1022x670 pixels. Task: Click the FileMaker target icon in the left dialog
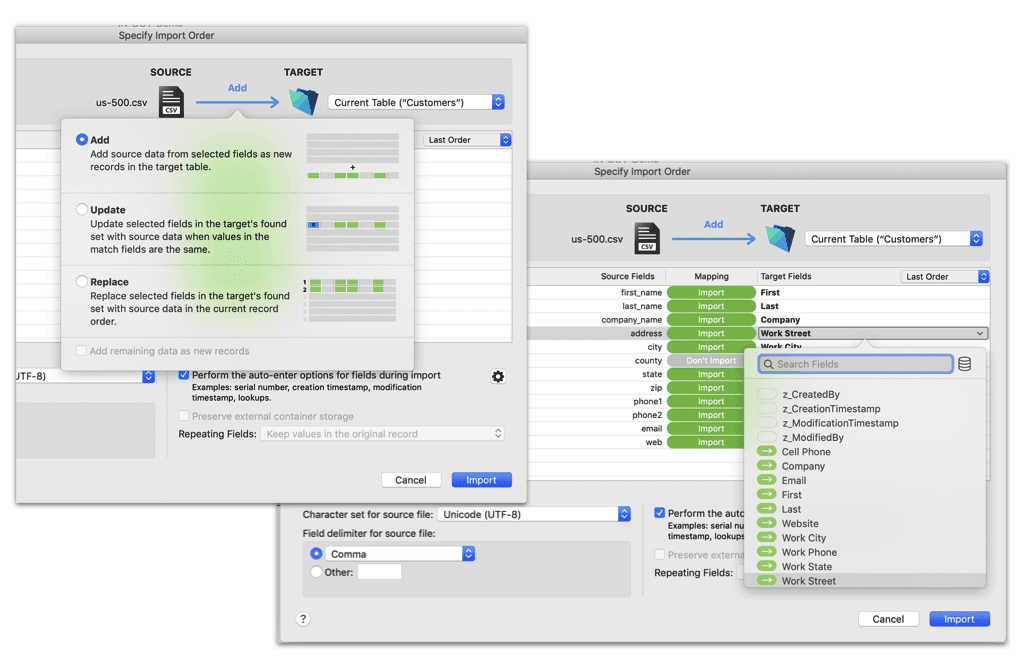click(304, 102)
